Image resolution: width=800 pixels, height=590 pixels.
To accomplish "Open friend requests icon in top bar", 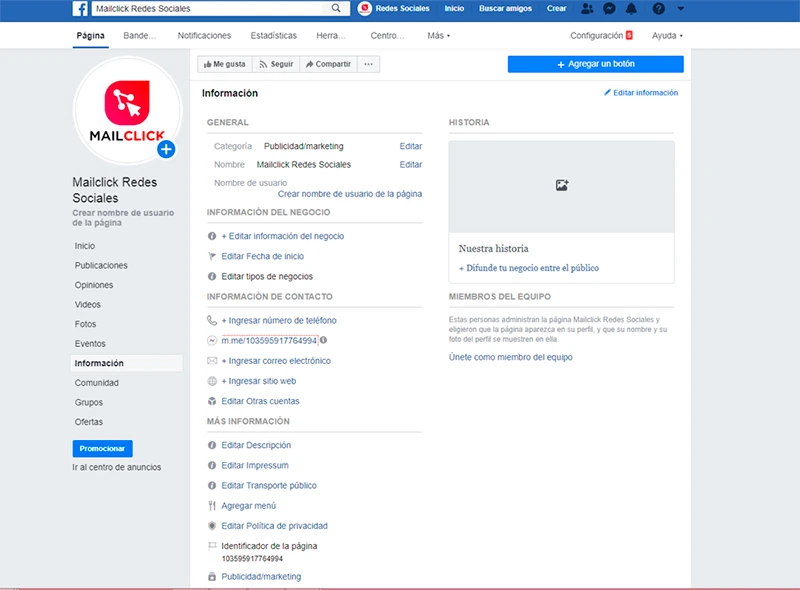I will click(x=586, y=9).
